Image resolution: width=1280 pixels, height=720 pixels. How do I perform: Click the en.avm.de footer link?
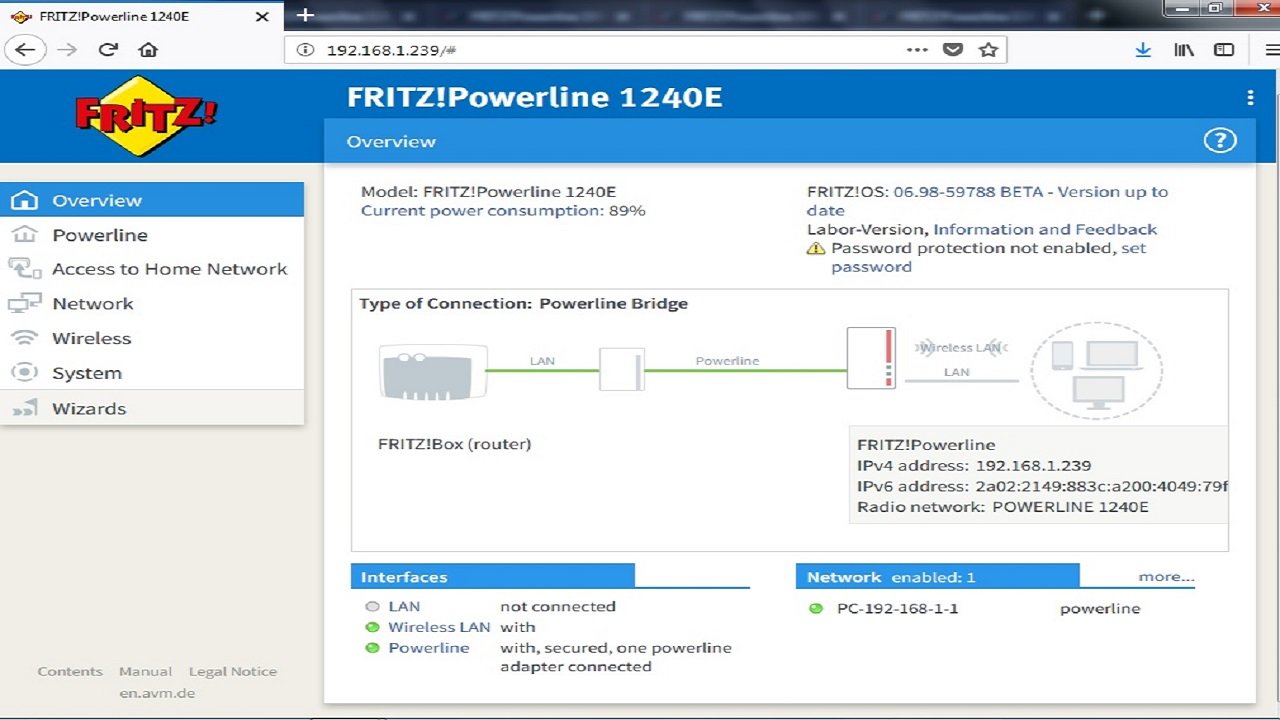click(157, 692)
